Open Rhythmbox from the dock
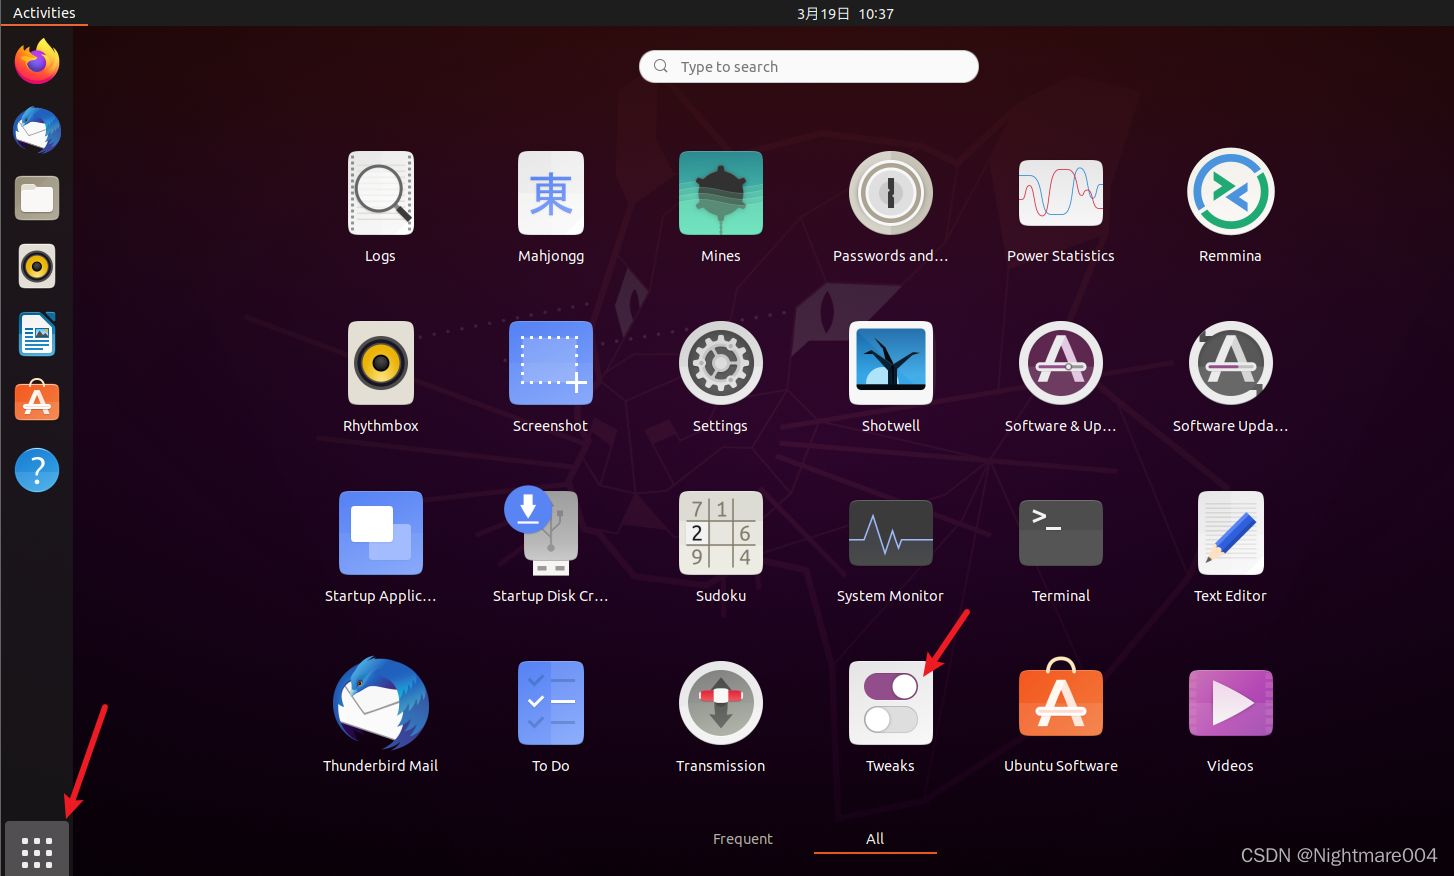 37,266
